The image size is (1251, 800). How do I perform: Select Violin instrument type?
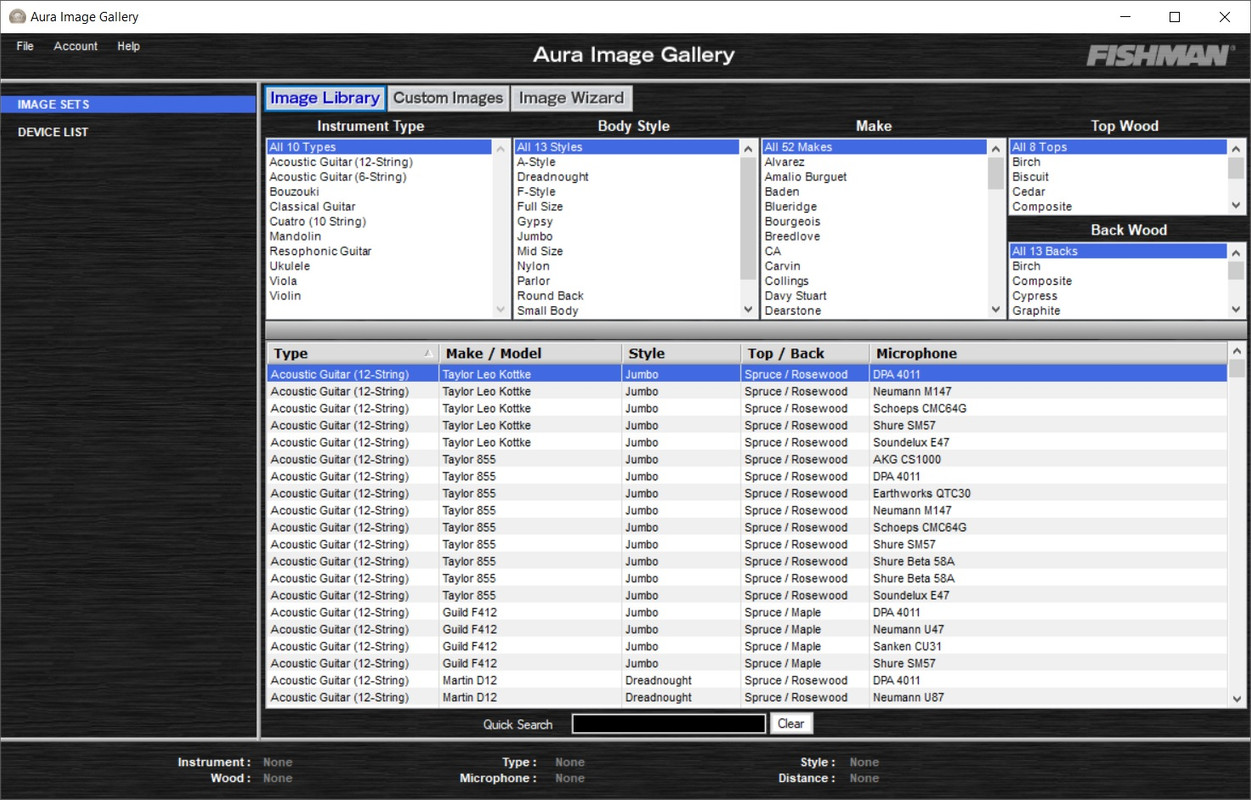(379, 296)
